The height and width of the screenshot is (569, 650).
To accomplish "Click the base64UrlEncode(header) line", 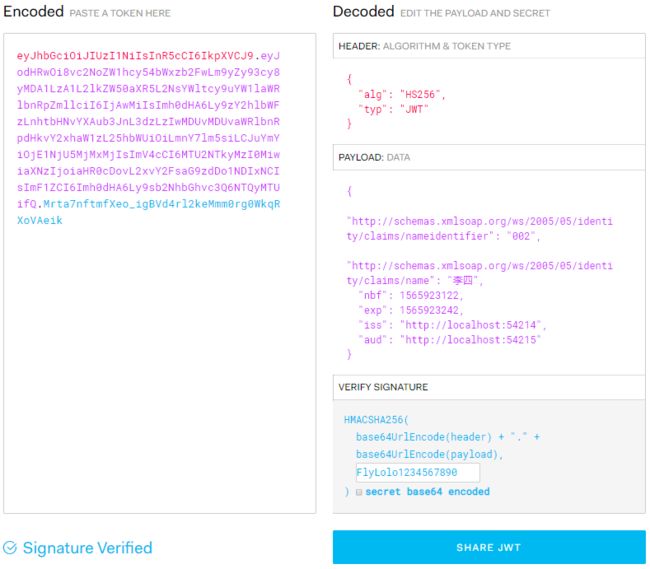I will pos(448,437).
